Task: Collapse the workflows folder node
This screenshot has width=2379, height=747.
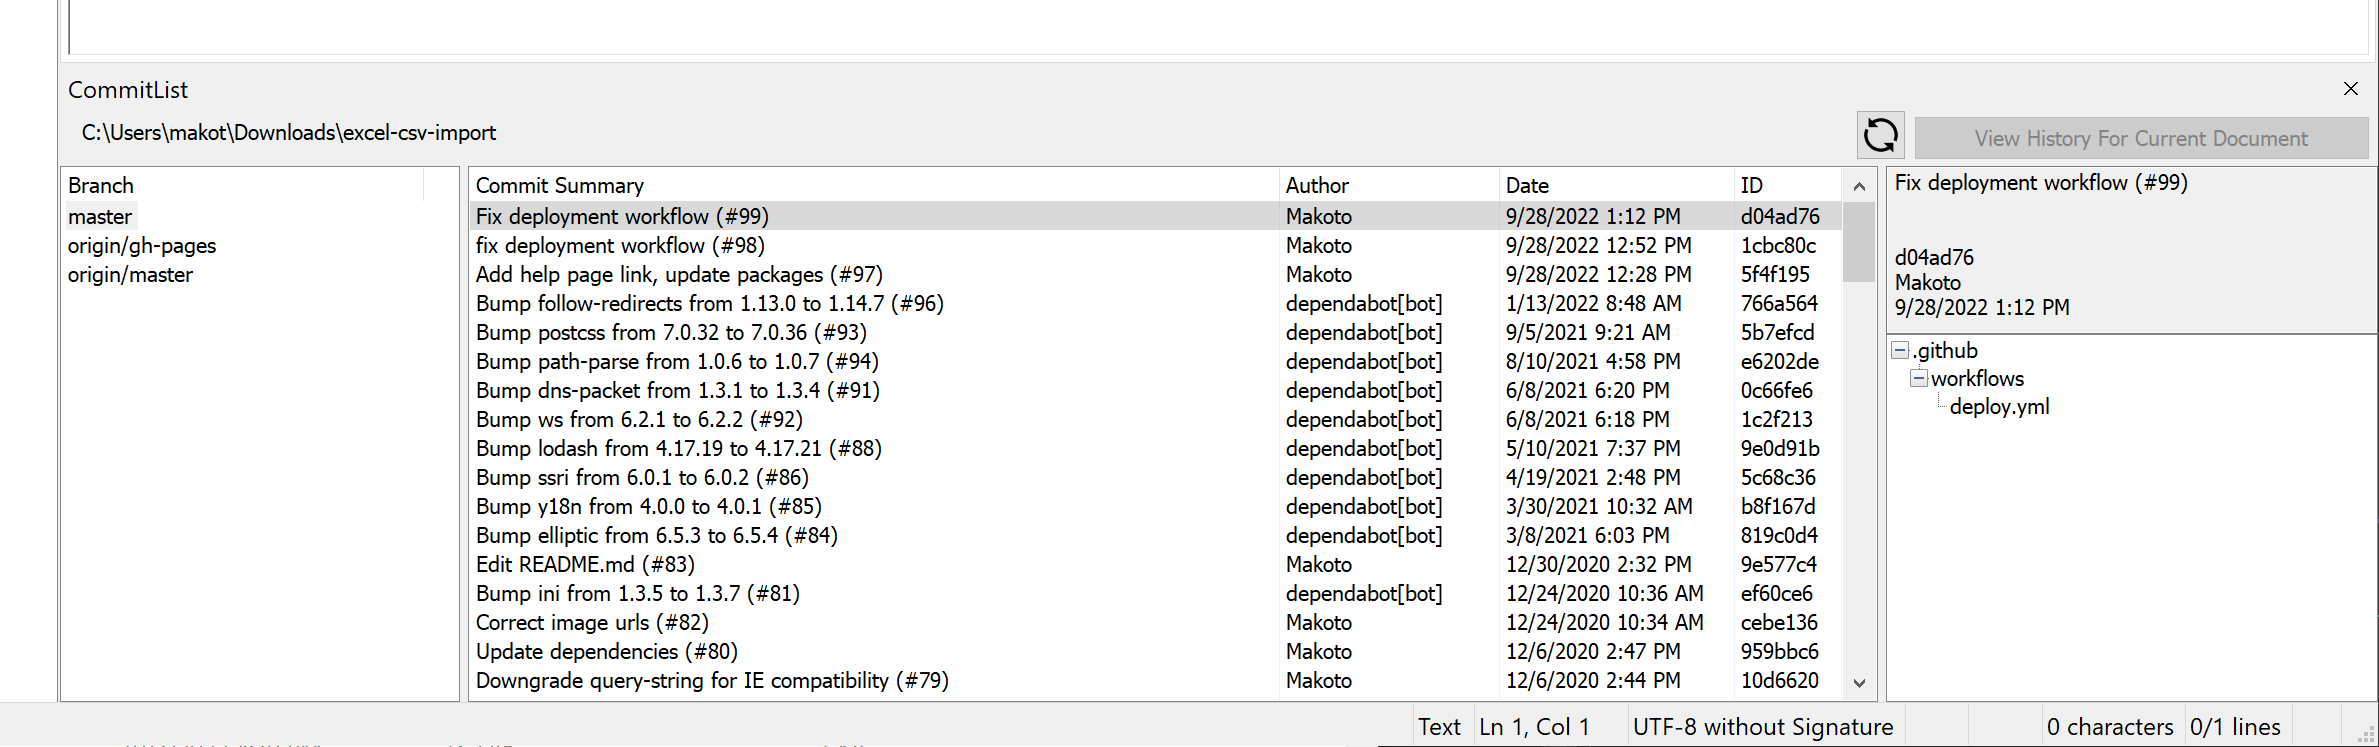Action: pos(1919,378)
